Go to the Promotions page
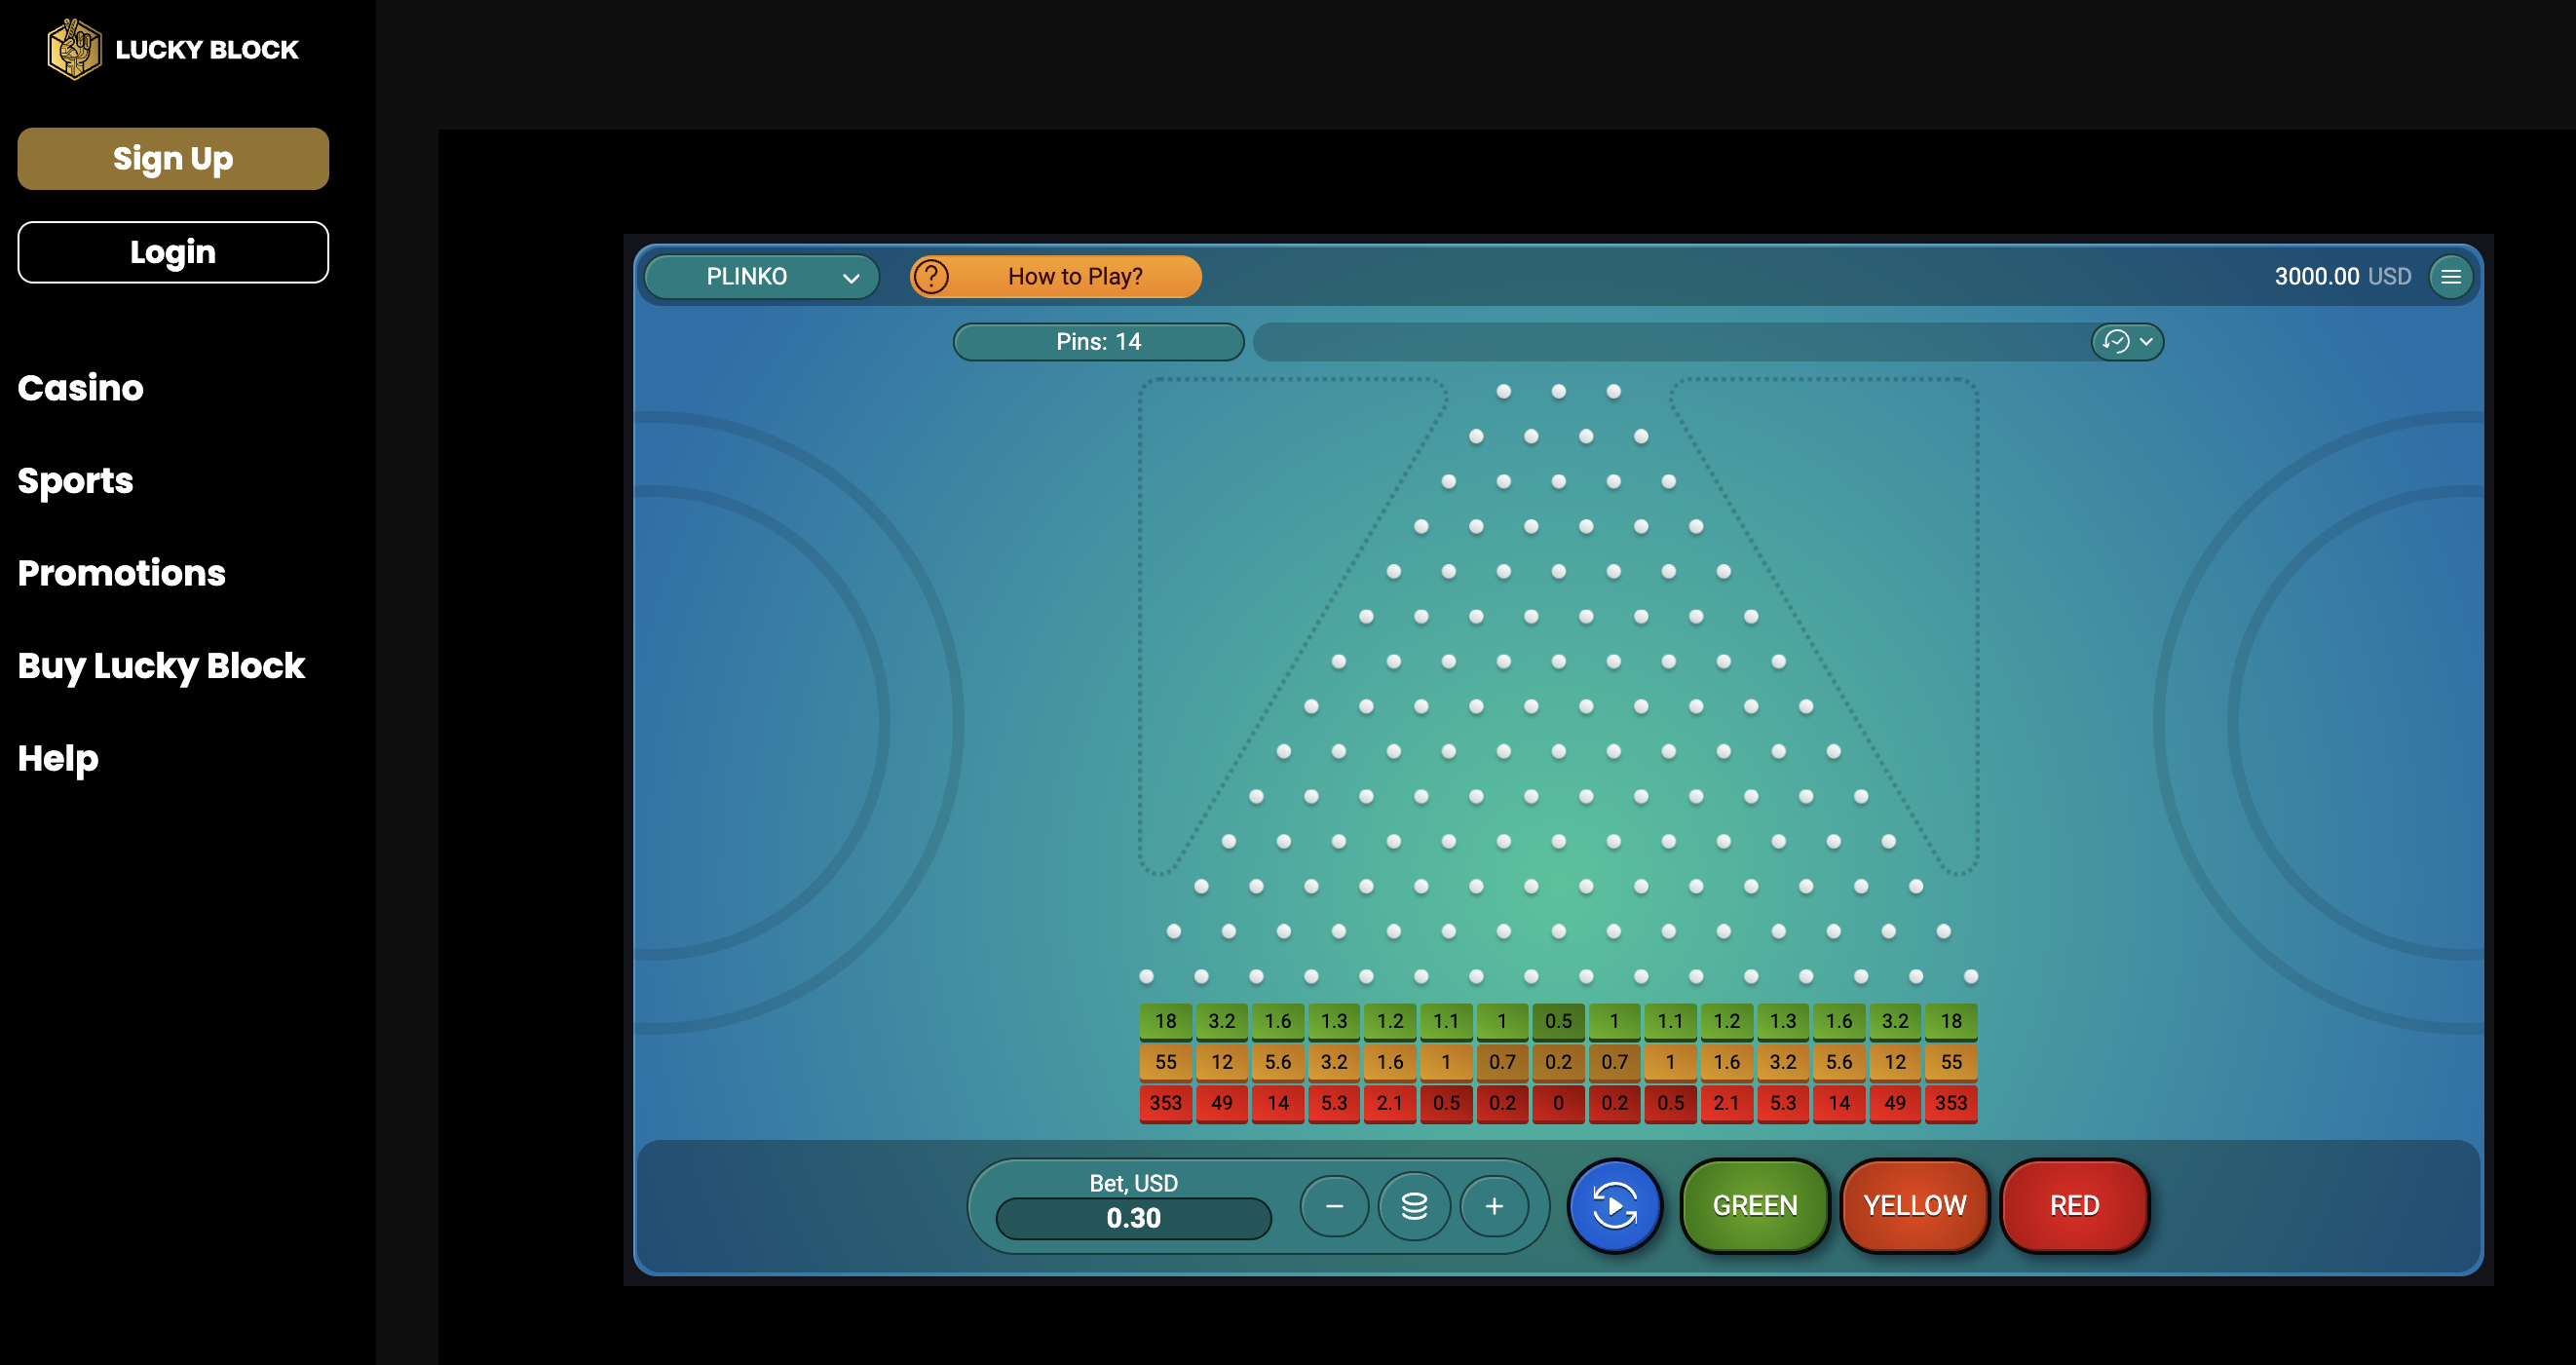 click(121, 573)
